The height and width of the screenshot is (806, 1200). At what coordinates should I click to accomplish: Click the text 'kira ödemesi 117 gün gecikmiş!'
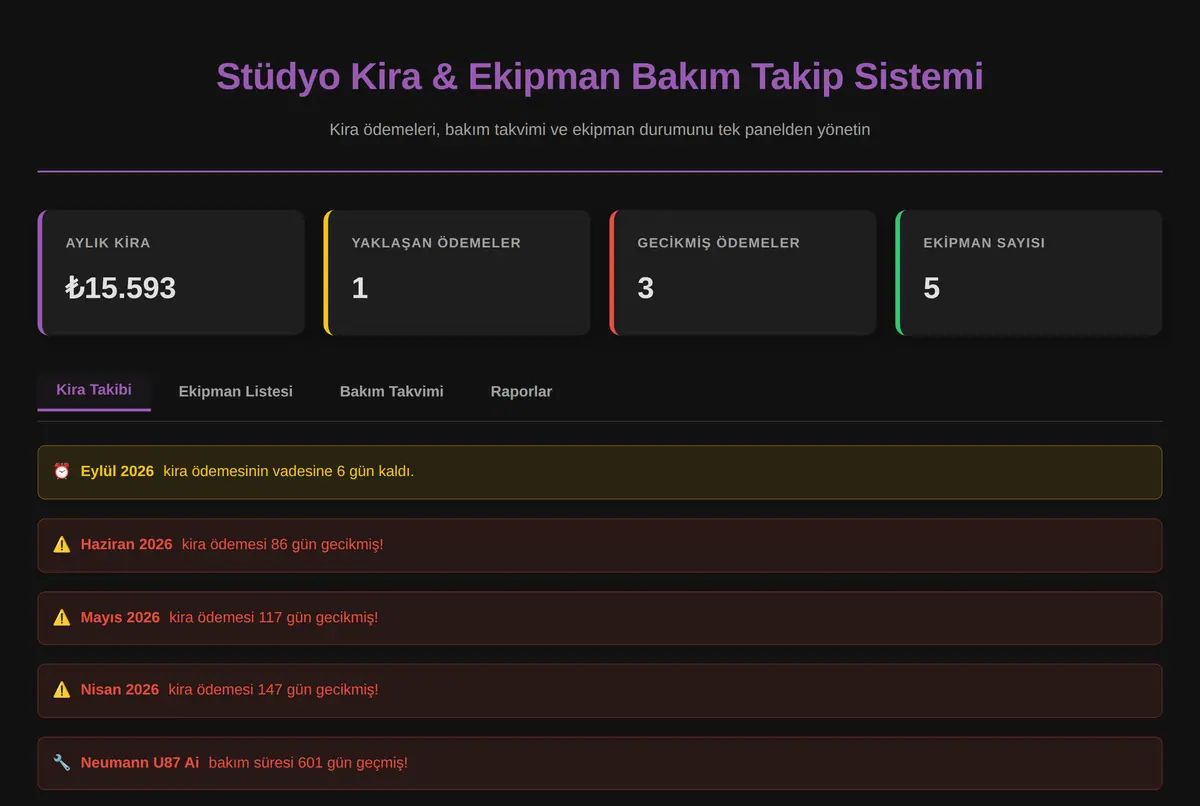274,617
